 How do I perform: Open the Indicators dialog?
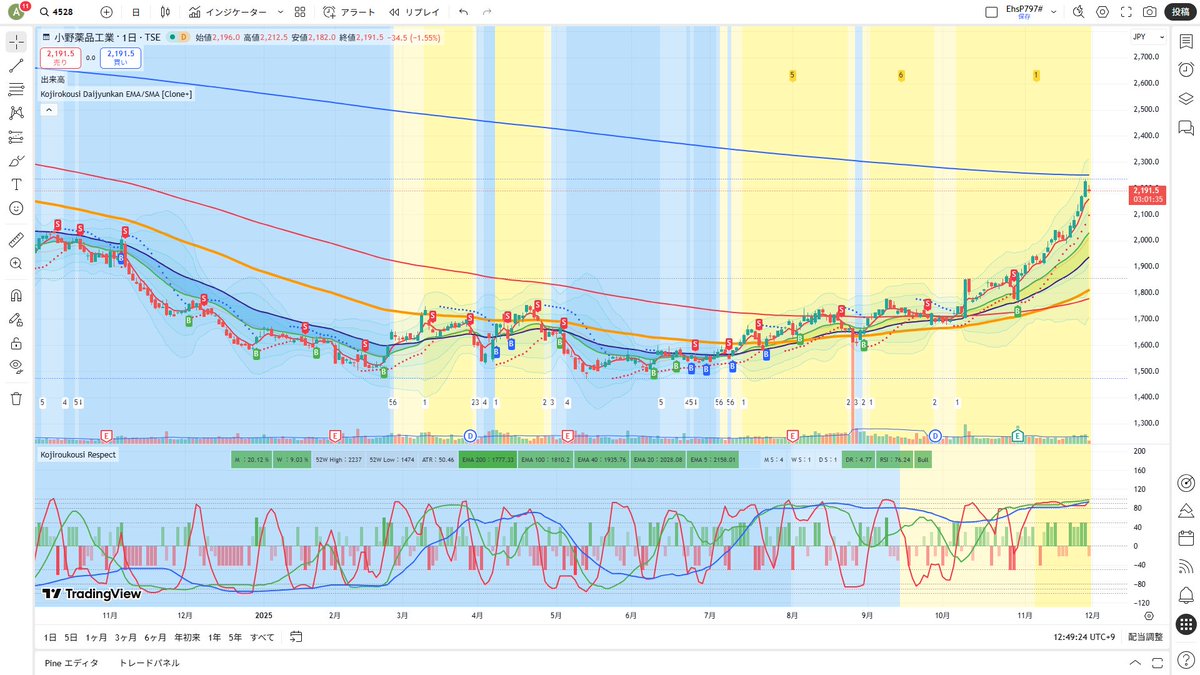point(228,12)
